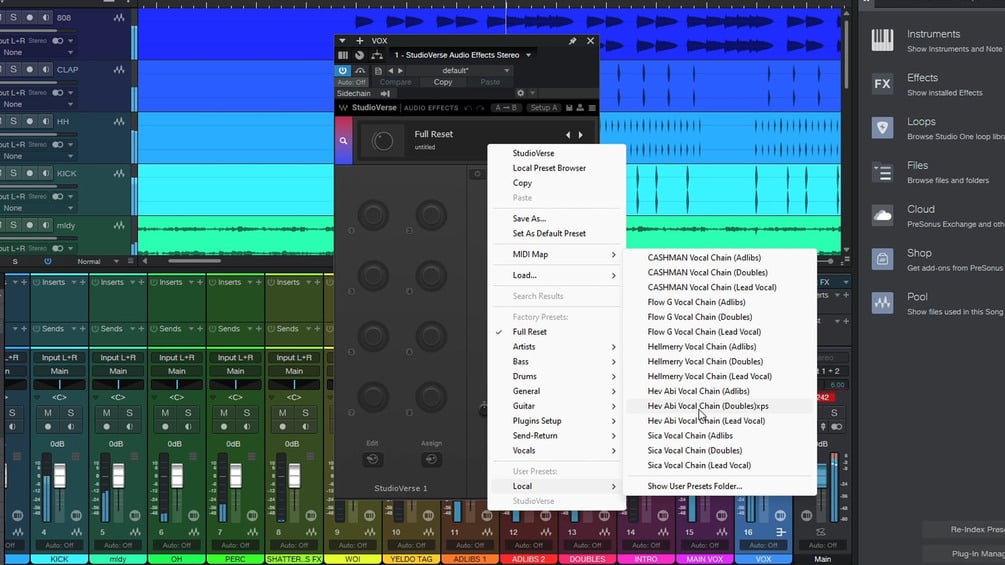Click the A to B copy button

click(x=506, y=108)
